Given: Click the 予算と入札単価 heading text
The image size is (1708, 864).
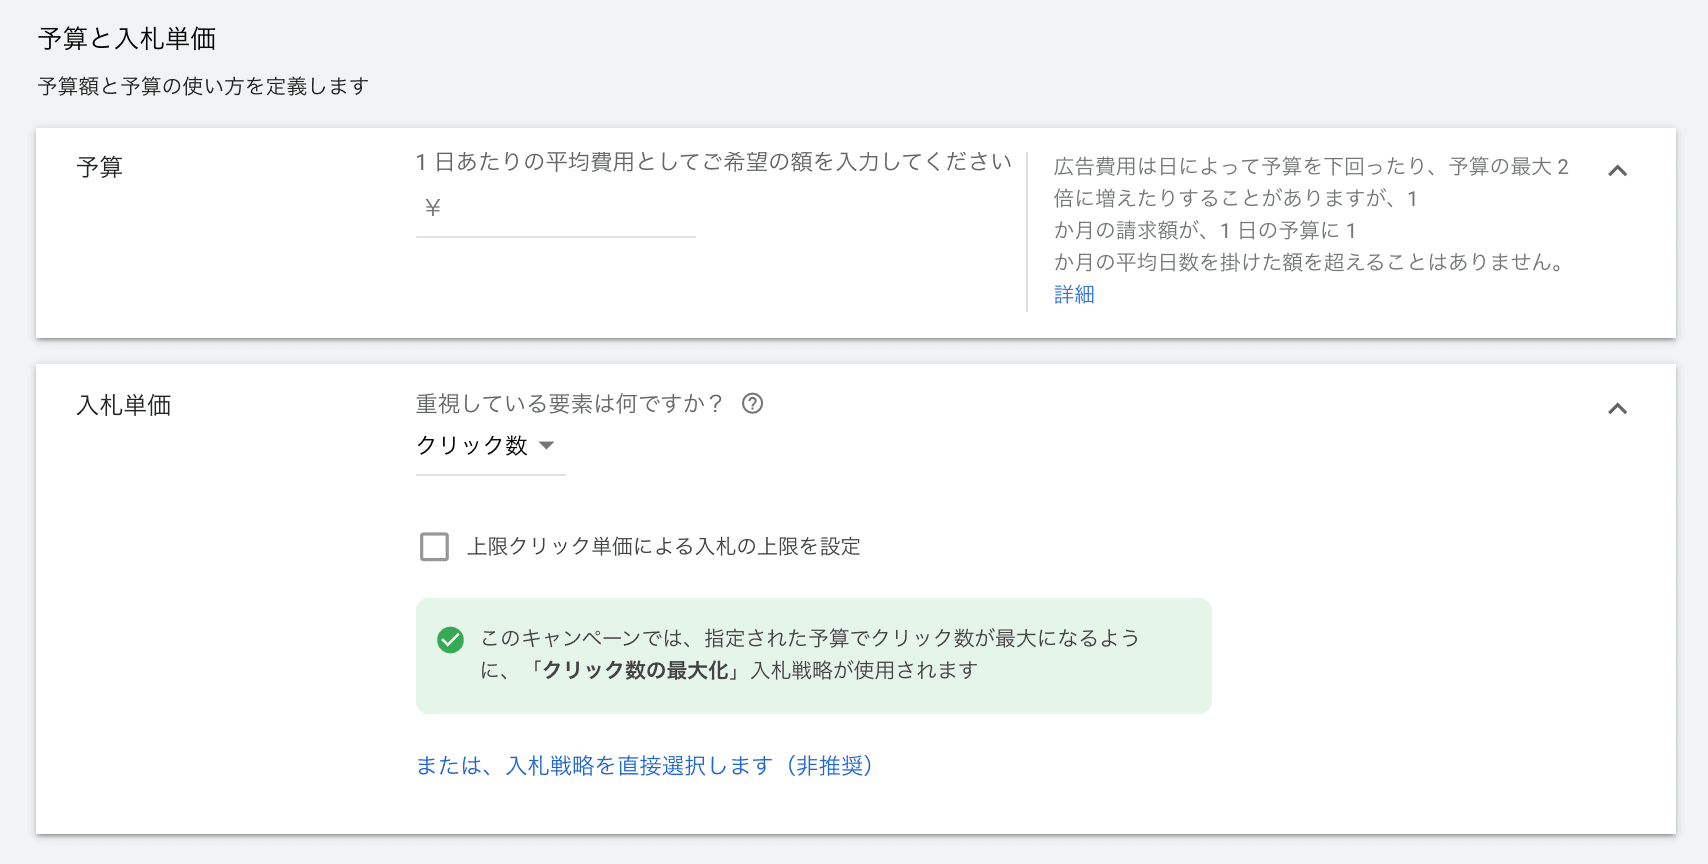Looking at the screenshot, I should click(127, 39).
